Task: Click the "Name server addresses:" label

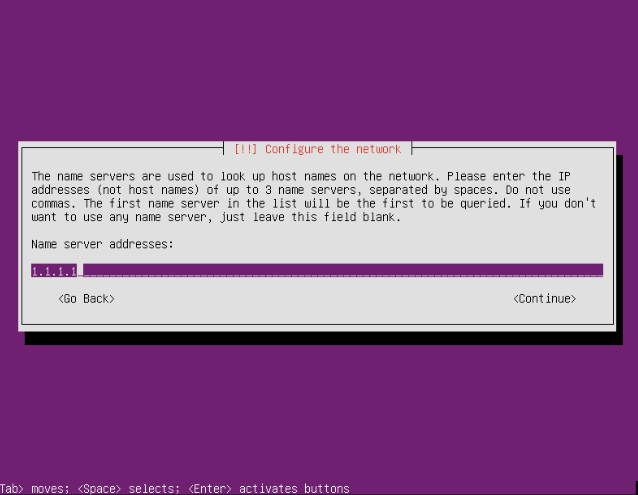Action: pos(102,244)
